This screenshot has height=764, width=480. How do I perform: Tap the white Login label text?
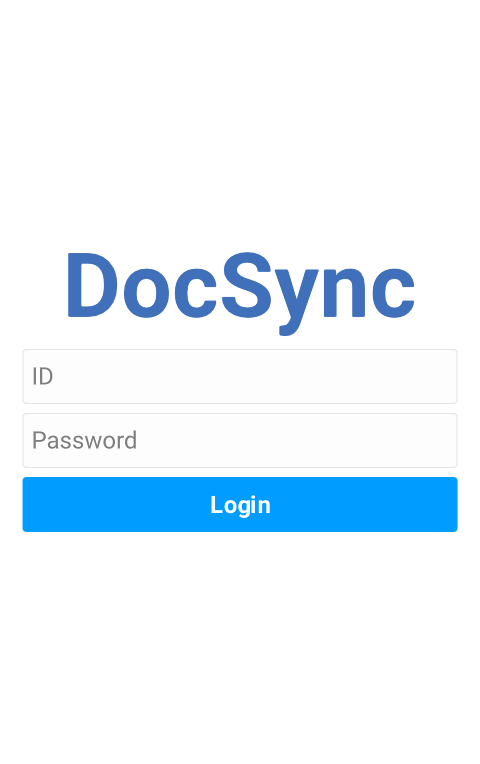[x=240, y=505]
